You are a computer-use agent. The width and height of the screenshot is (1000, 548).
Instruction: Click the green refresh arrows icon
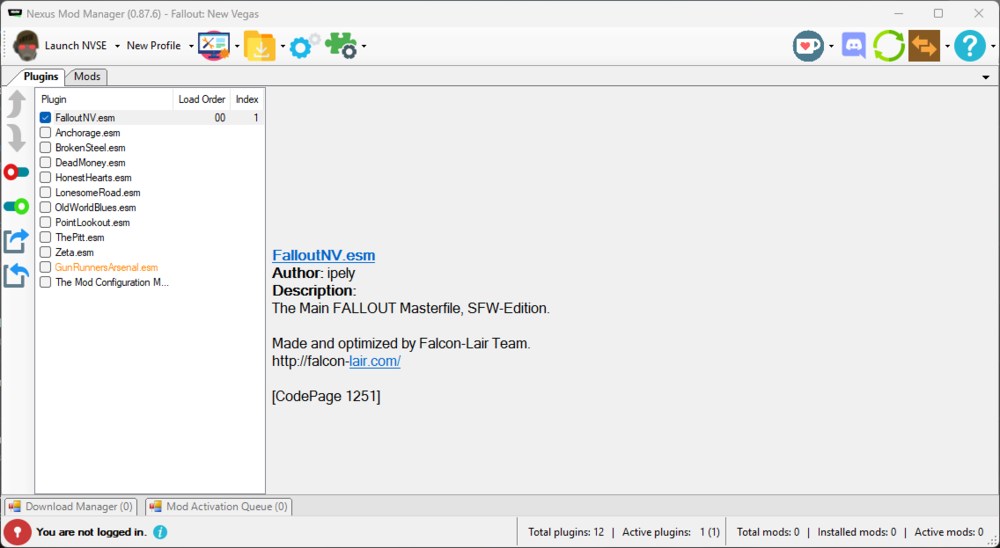pos(888,46)
